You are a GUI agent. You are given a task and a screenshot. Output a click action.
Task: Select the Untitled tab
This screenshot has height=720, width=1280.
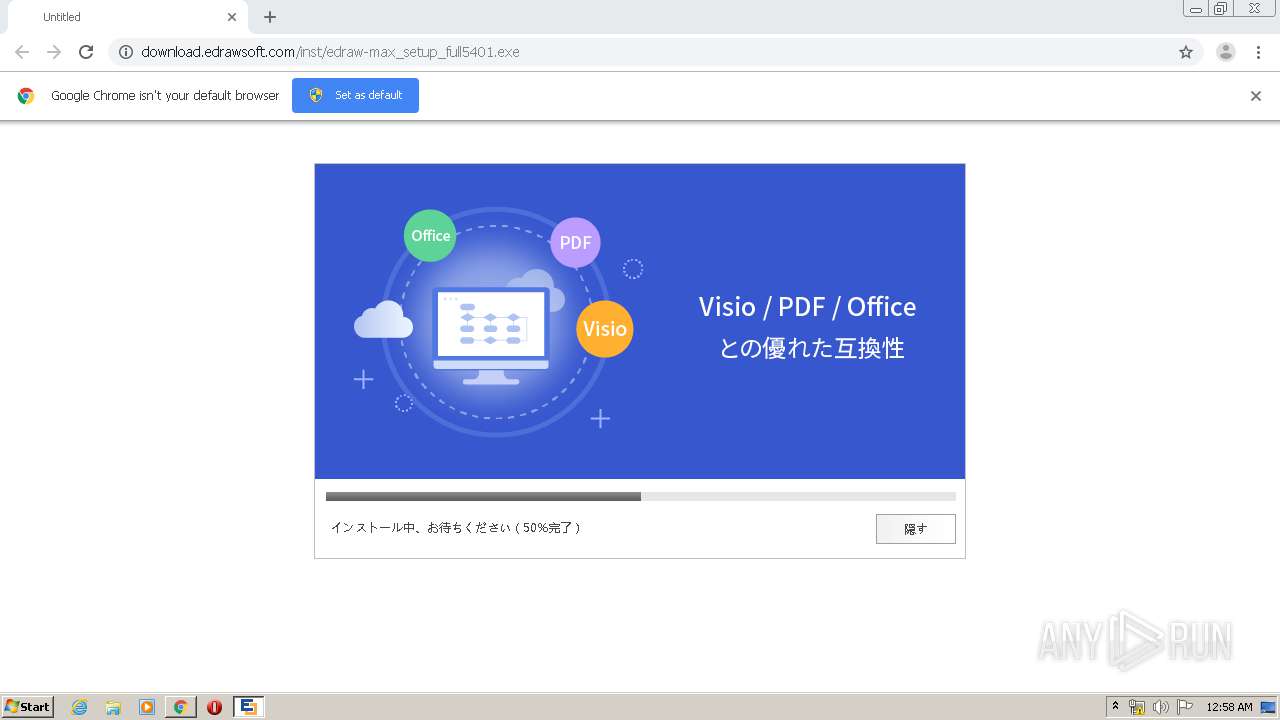point(128,17)
